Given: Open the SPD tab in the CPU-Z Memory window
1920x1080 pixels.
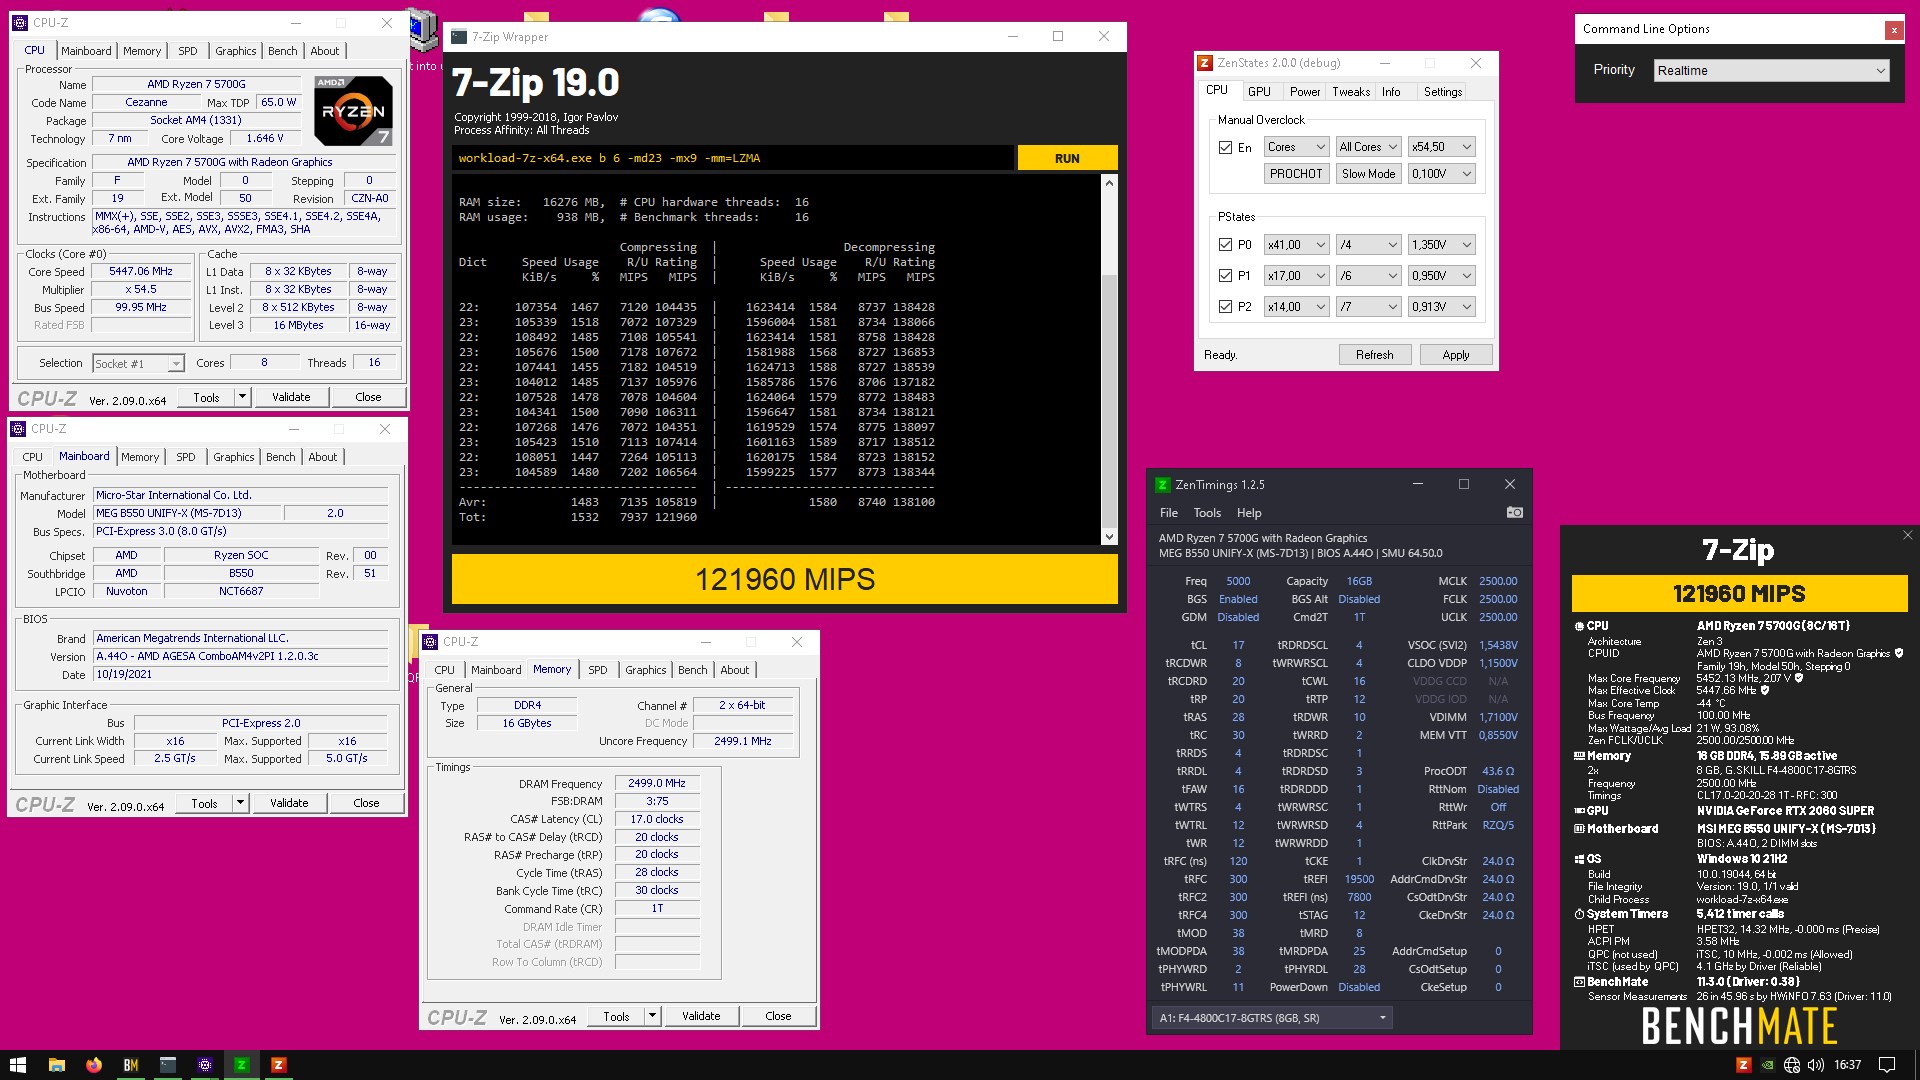Looking at the screenshot, I should tap(597, 670).
